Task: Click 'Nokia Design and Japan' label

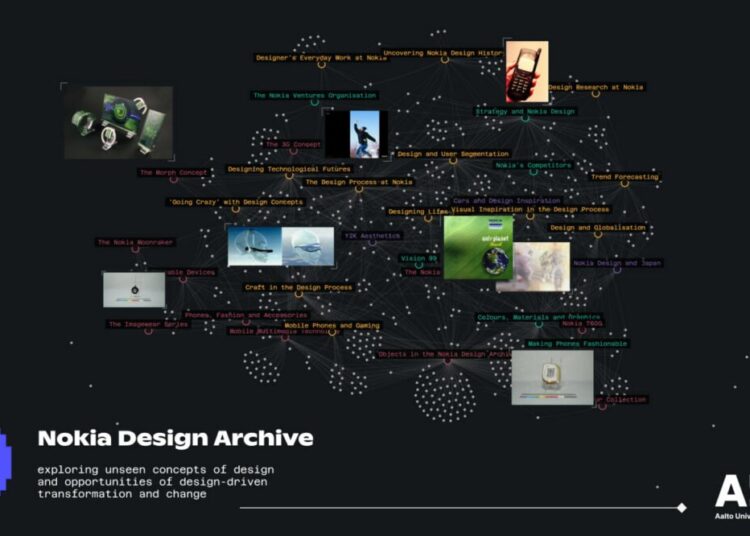Action: coord(617,263)
